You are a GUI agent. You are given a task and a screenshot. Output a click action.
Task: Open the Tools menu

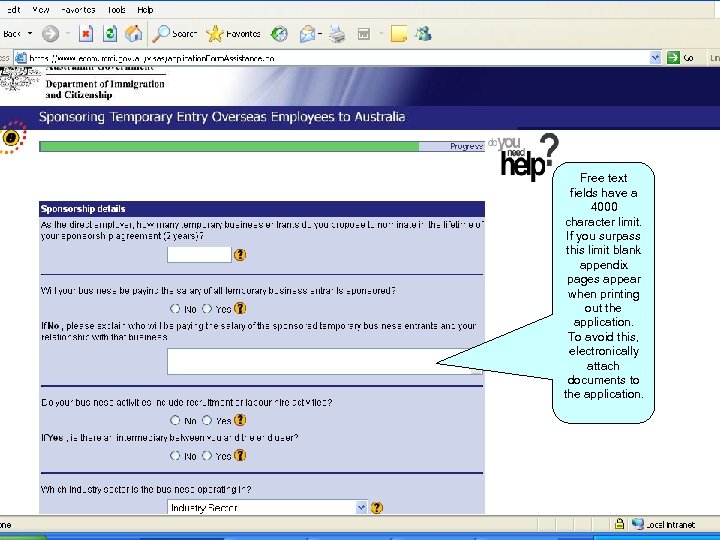(x=117, y=10)
